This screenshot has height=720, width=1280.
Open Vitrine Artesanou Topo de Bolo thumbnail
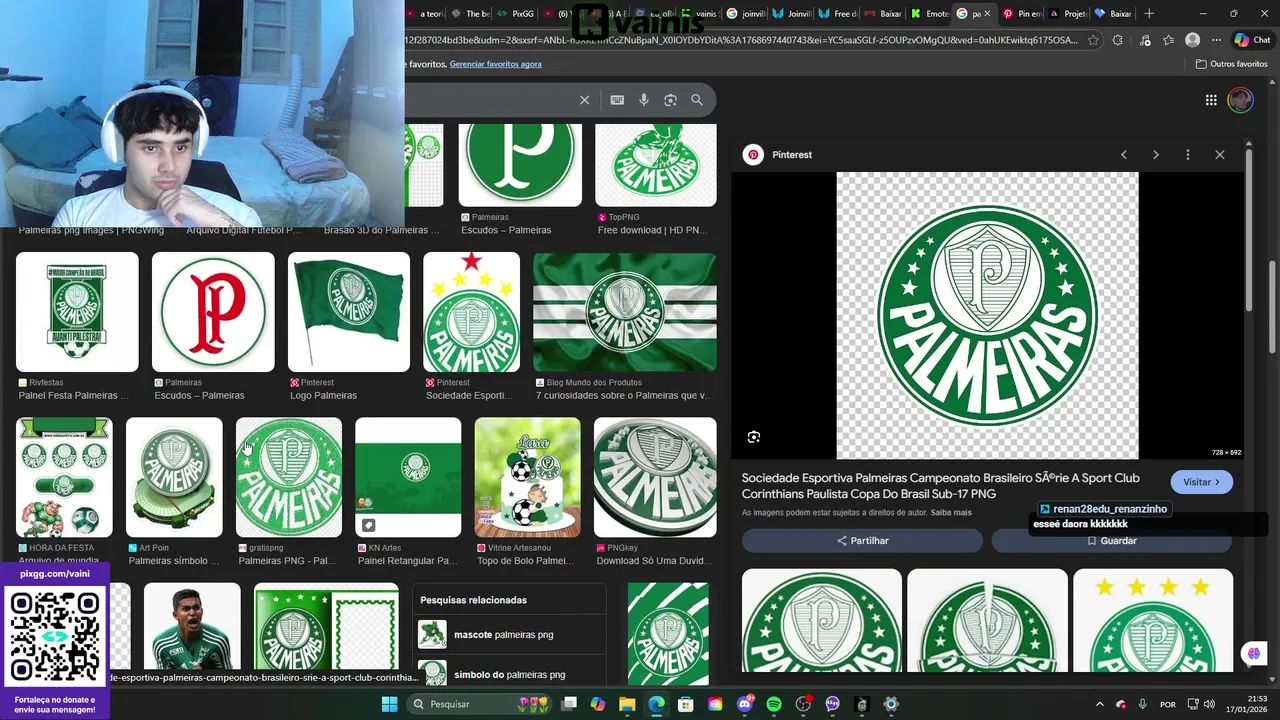528,478
